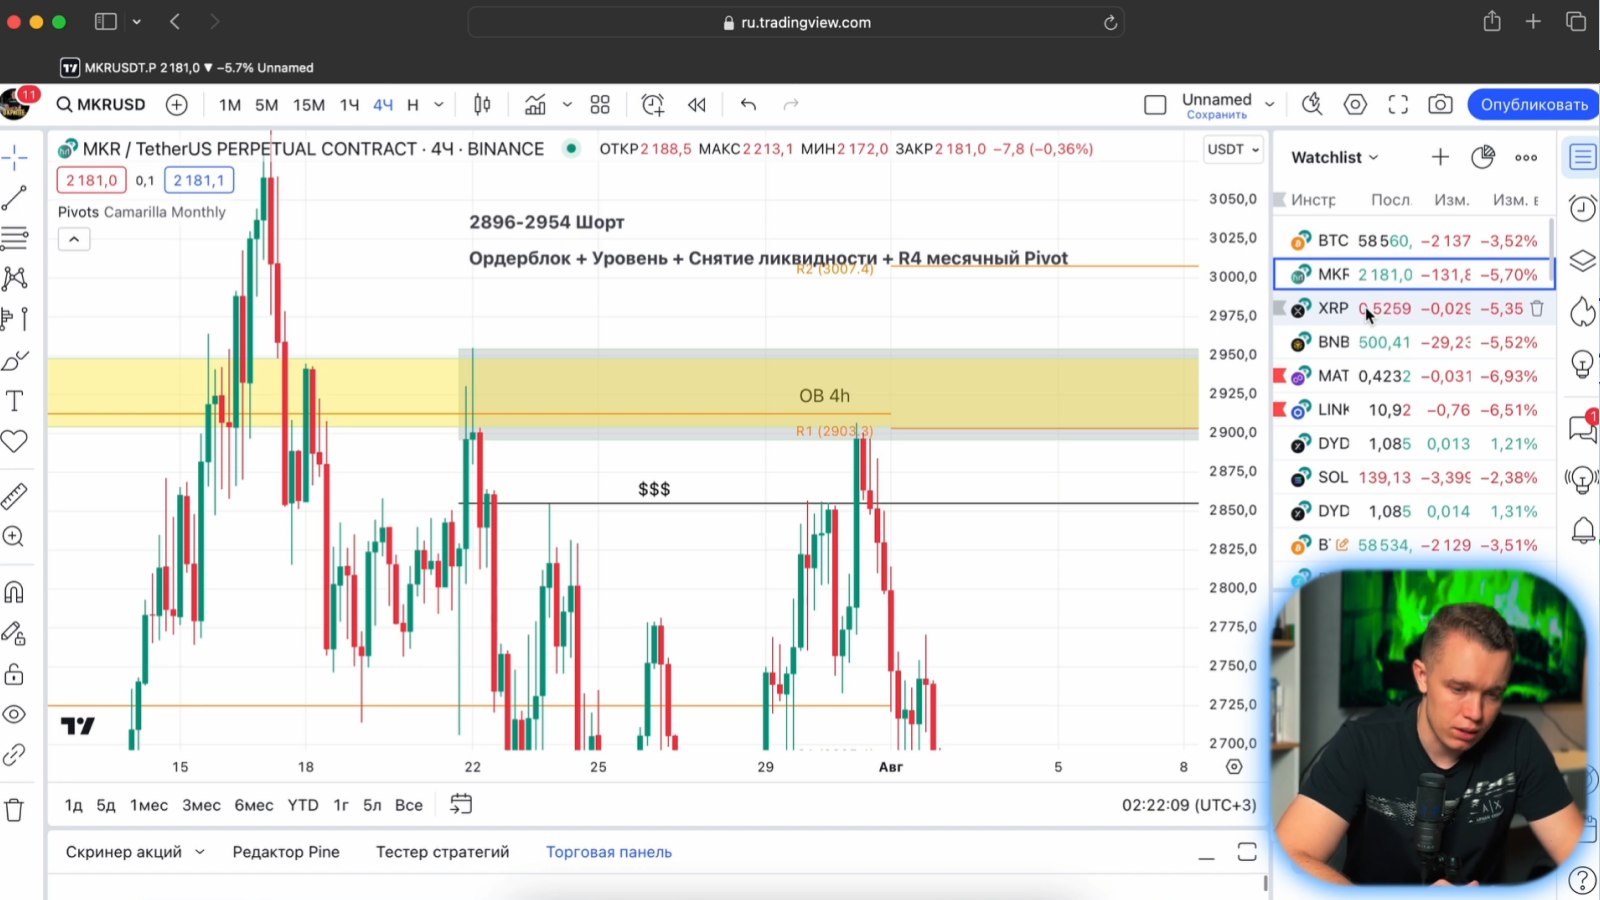The image size is (1600, 900).
Task: Remove all drawings with the trash icon in left toolbar
Action: coord(15,810)
